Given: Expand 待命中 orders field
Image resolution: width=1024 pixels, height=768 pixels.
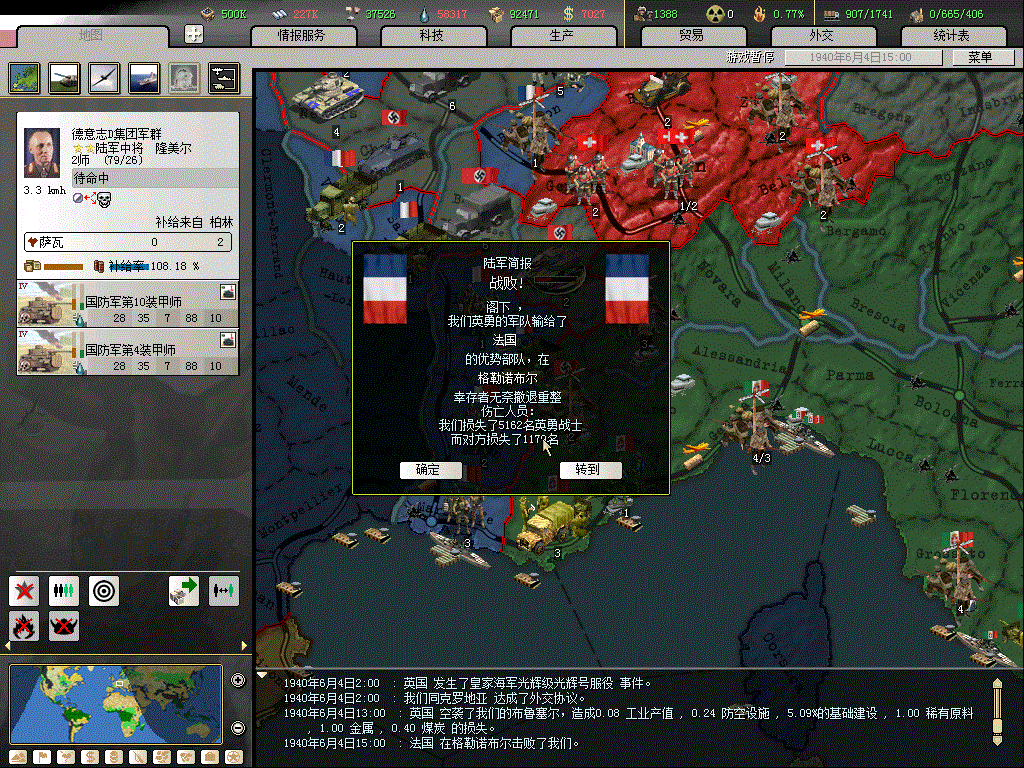Looking at the screenshot, I should click(127, 178).
